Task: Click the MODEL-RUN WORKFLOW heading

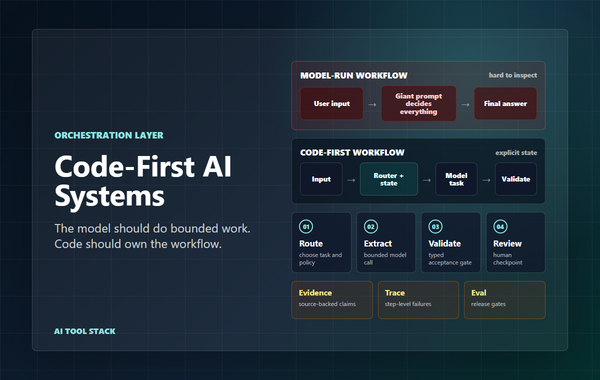Action: pos(354,76)
